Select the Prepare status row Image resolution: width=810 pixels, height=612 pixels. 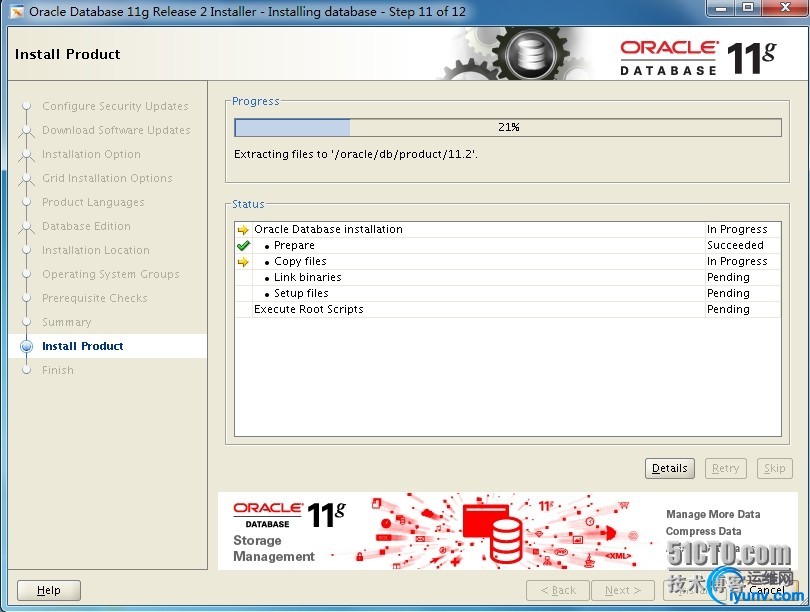coord(508,245)
